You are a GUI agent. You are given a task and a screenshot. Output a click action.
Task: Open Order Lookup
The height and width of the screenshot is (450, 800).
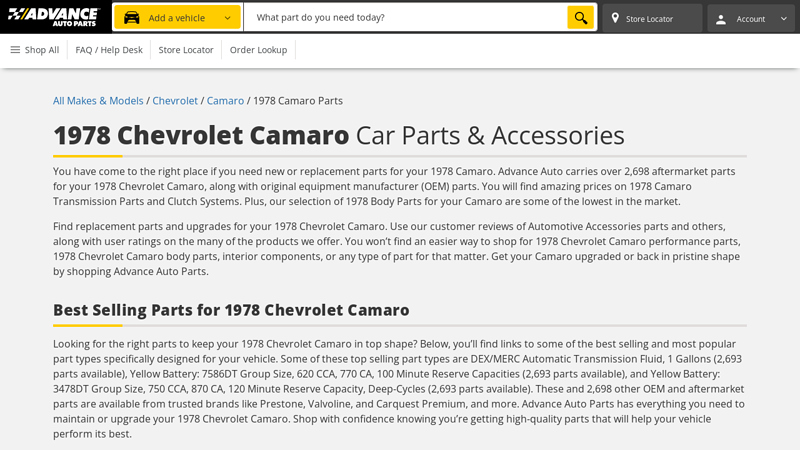(258, 50)
